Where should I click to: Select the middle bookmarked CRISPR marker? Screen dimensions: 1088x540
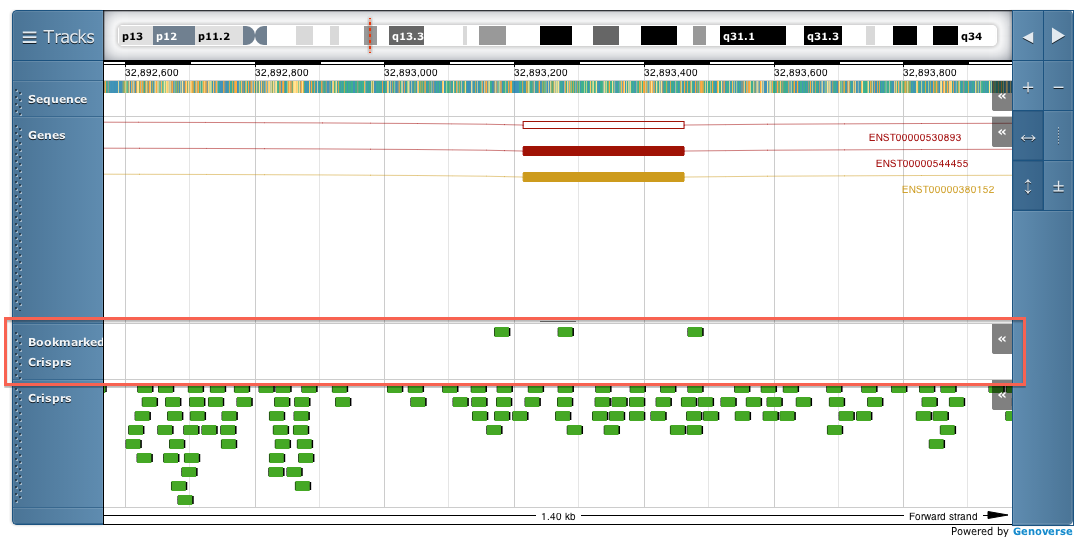565,331
